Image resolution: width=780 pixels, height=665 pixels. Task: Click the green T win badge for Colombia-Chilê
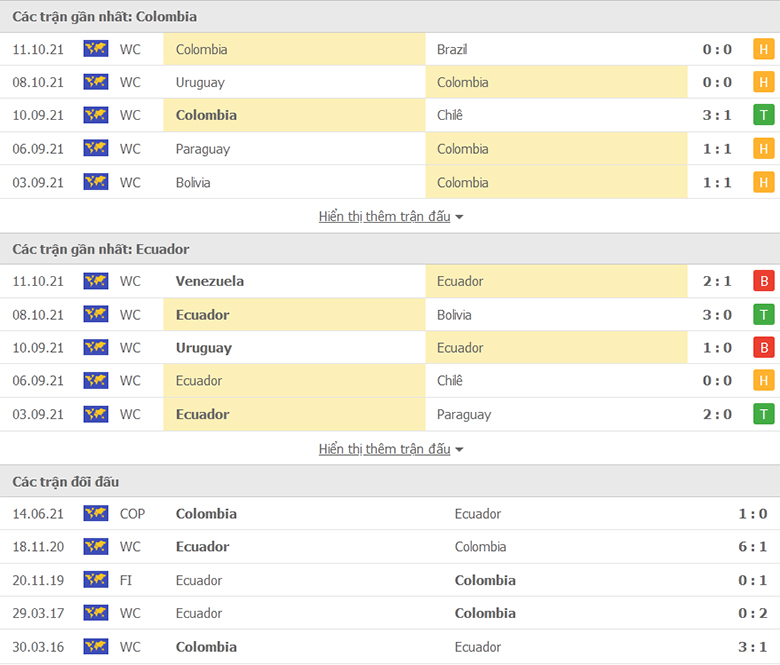click(x=764, y=115)
